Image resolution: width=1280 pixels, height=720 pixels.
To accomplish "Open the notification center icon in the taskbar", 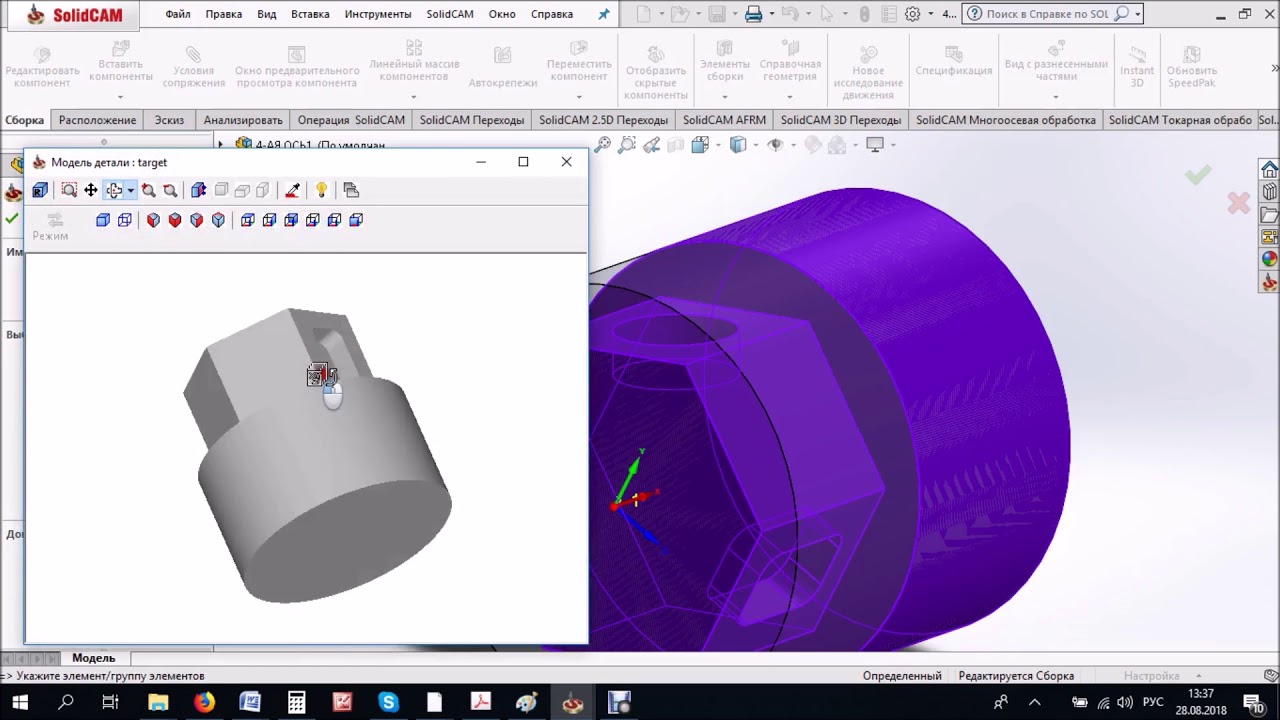I will [1254, 703].
